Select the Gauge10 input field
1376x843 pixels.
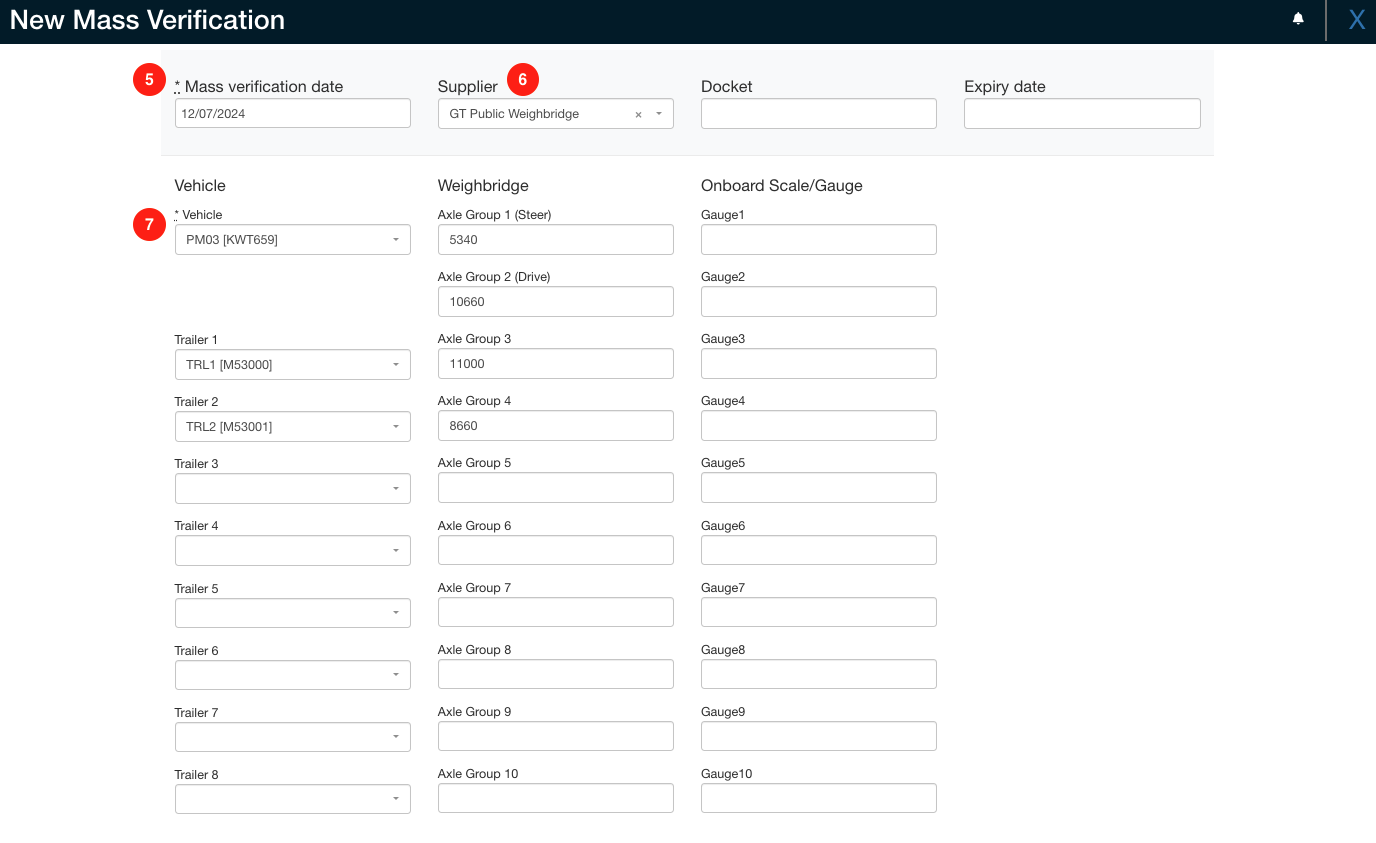(818, 797)
